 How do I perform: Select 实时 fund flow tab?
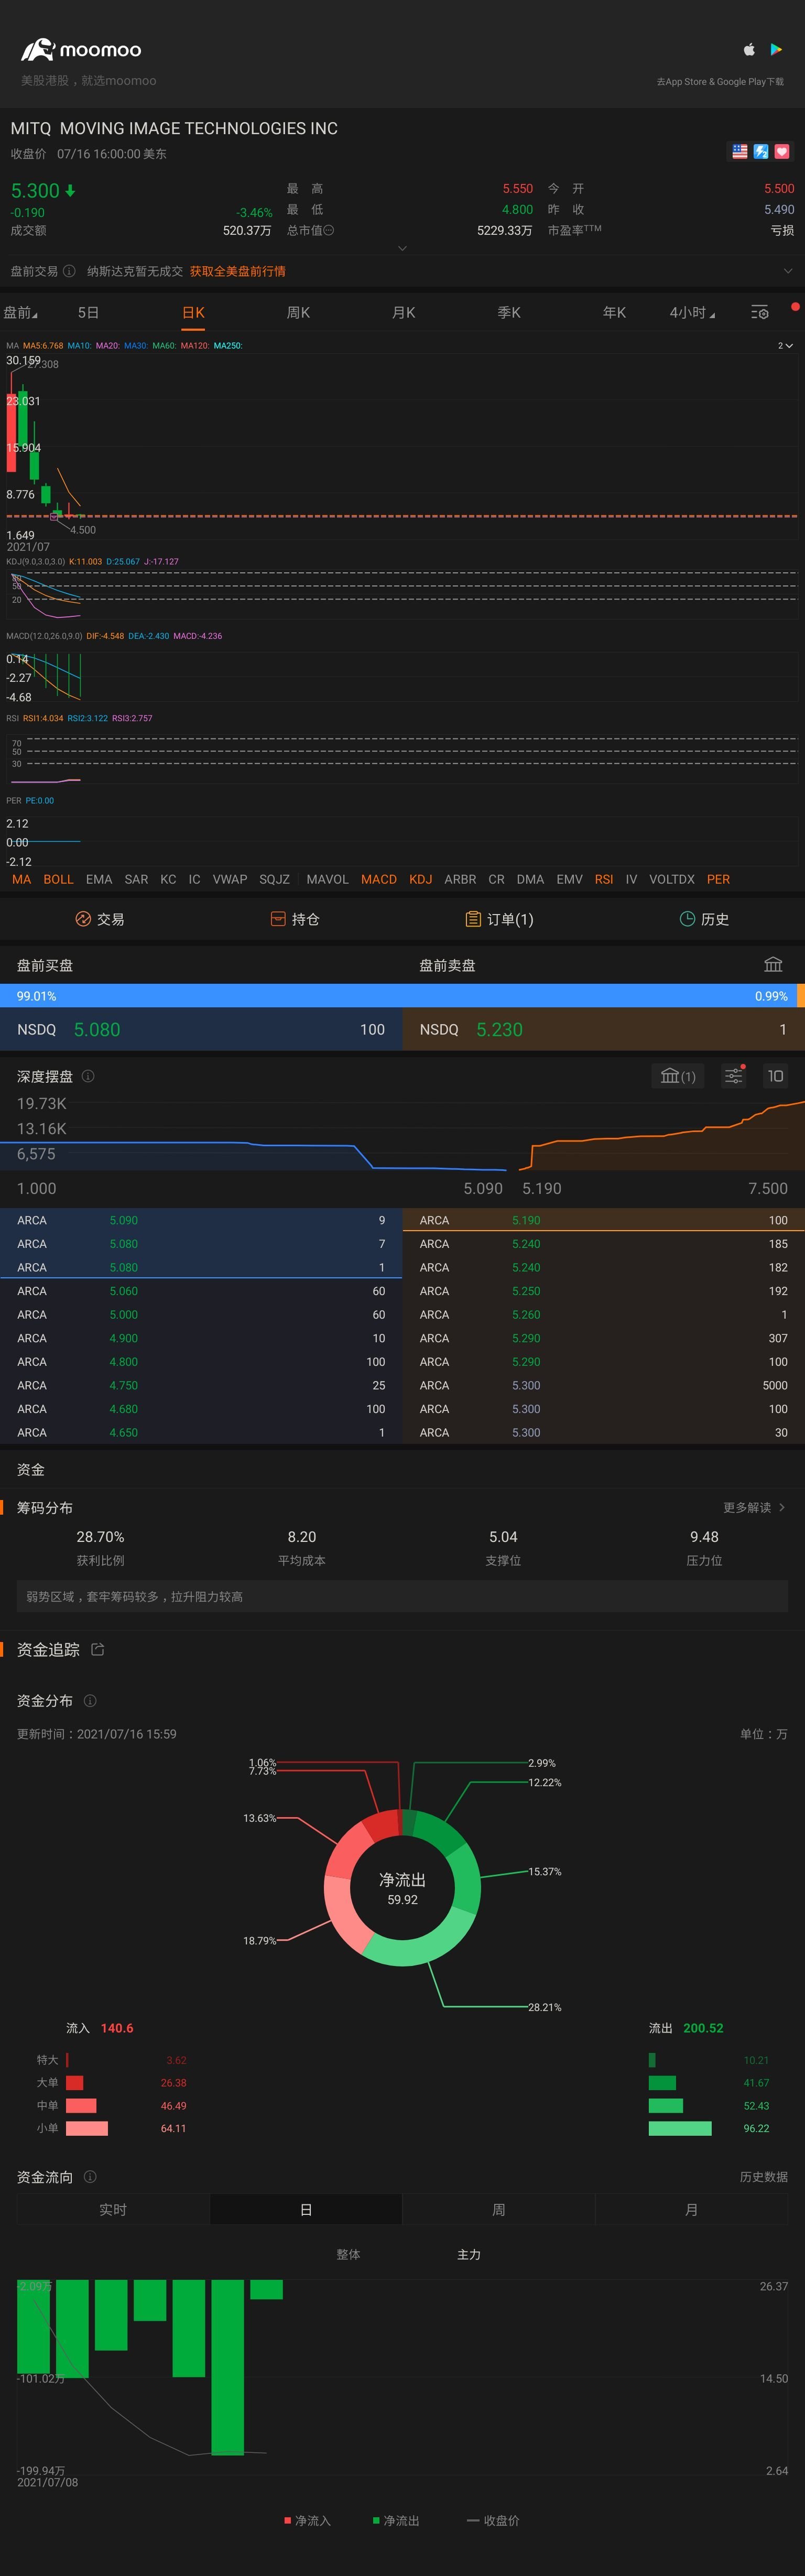click(113, 2209)
